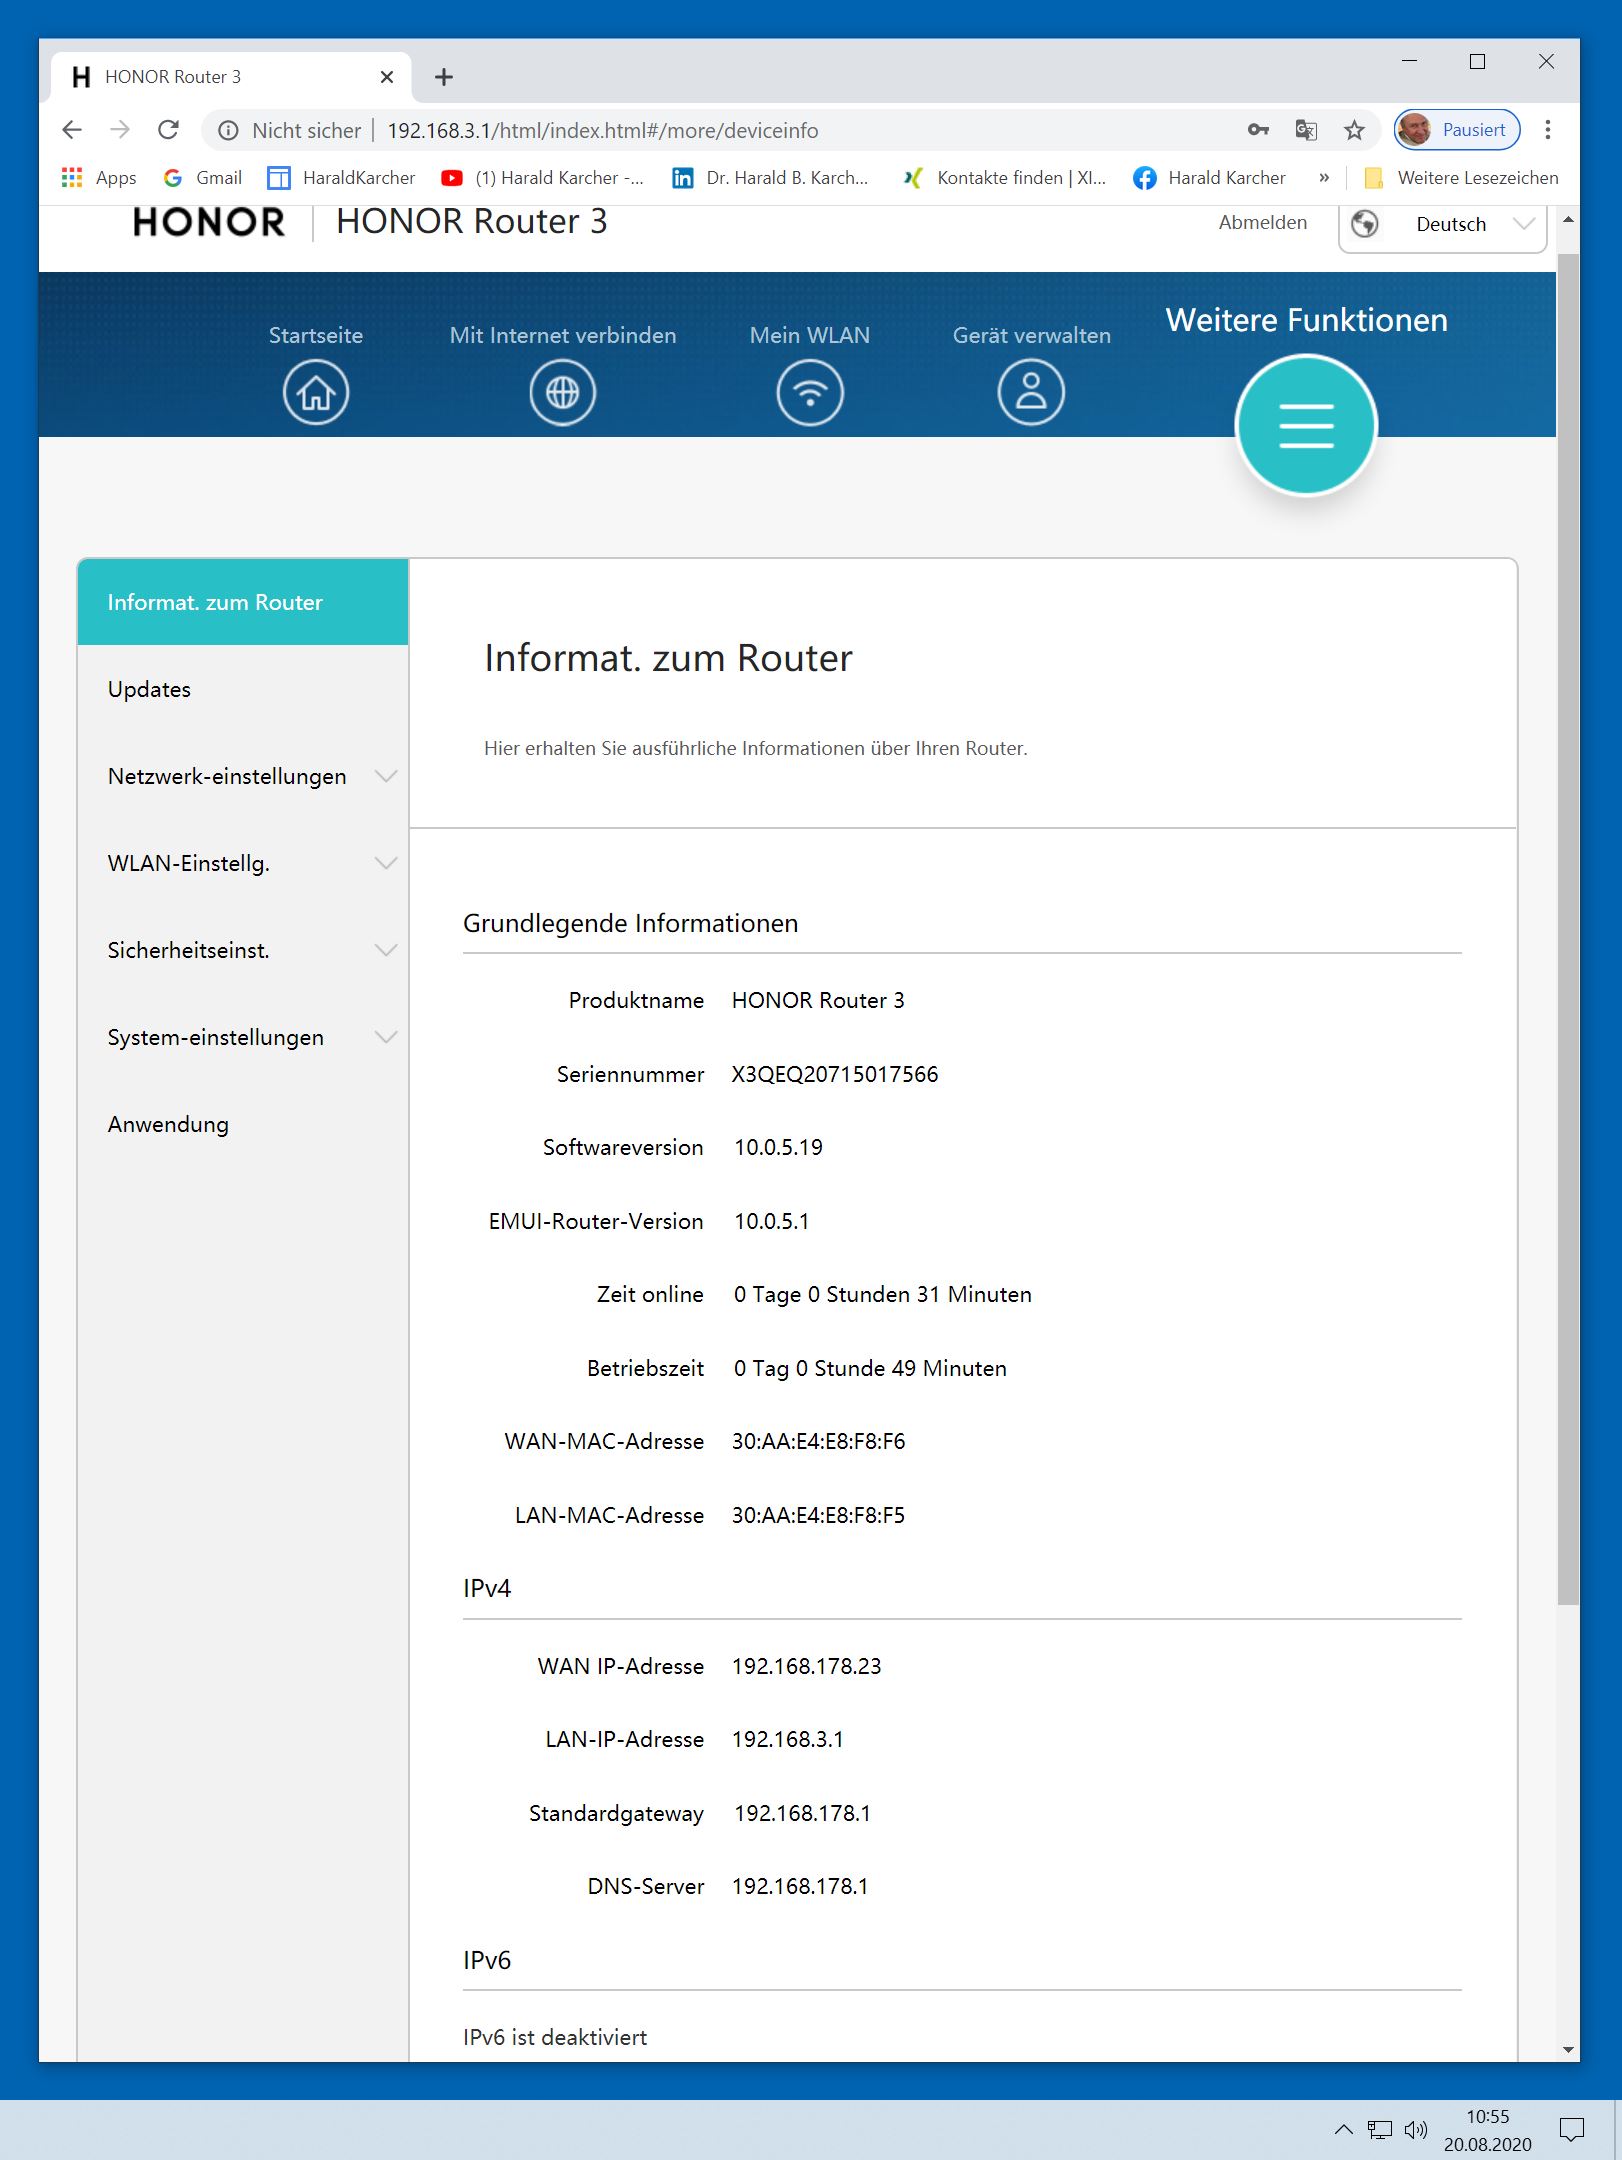
Task: Reload the page using refresh icon
Action: click(x=168, y=130)
